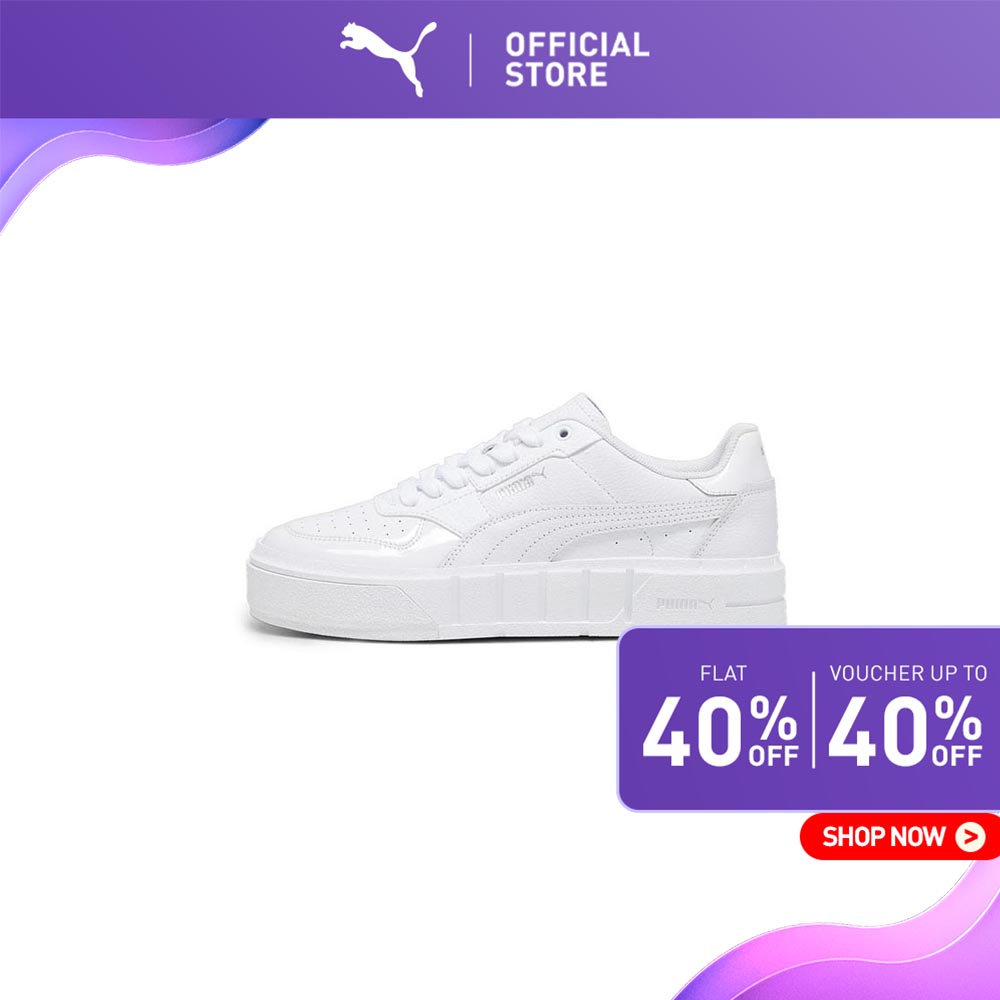Viewport: 1000px width, 1000px height.
Task: Click the purple header banner
Action: [x=500, y=59]
